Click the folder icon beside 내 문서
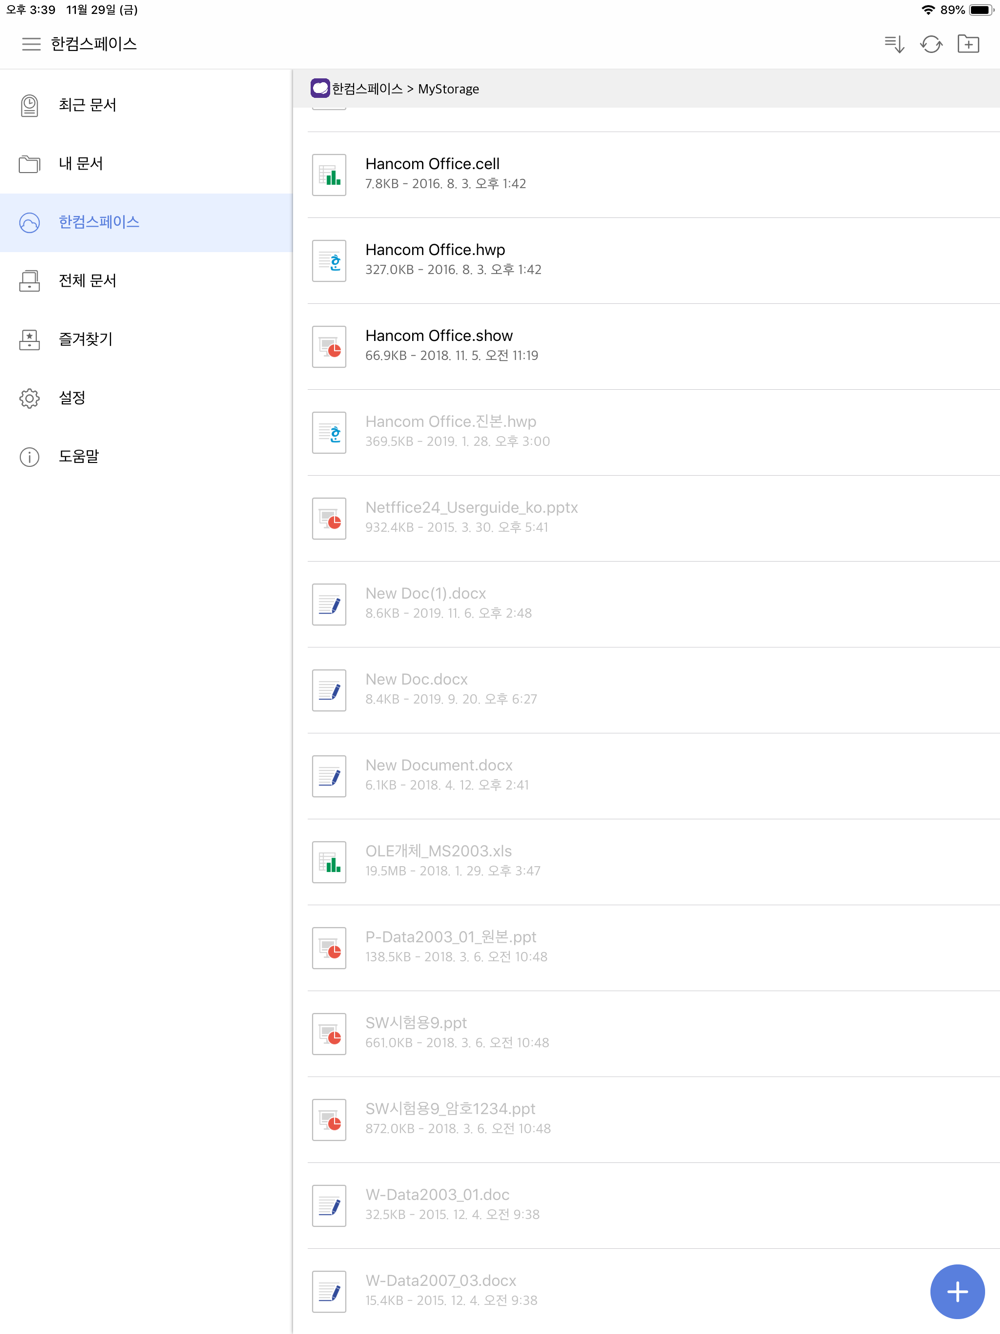Image resolution: width=1000 pixels, height=1334 pixels. (30, 164)
